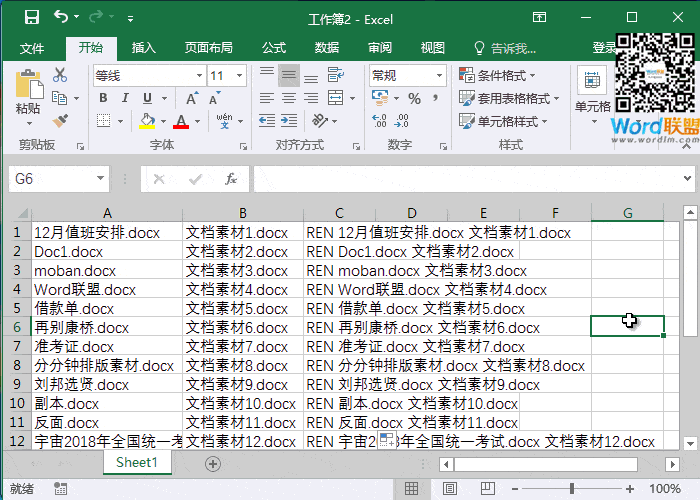
Task: Open the 单元格样式 dropdown
Action: [503, 121]
